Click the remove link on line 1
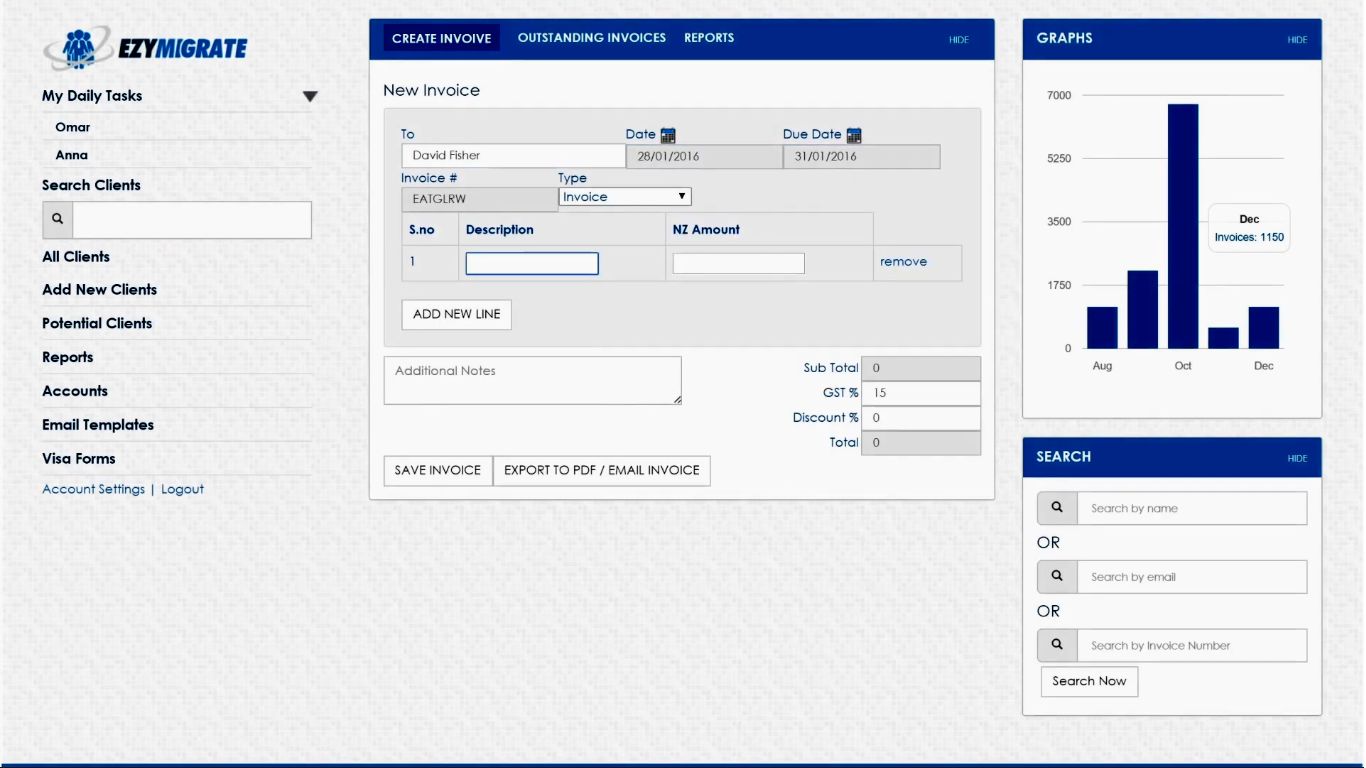This screenshot has width=1366, height=768. coord(903,262)
